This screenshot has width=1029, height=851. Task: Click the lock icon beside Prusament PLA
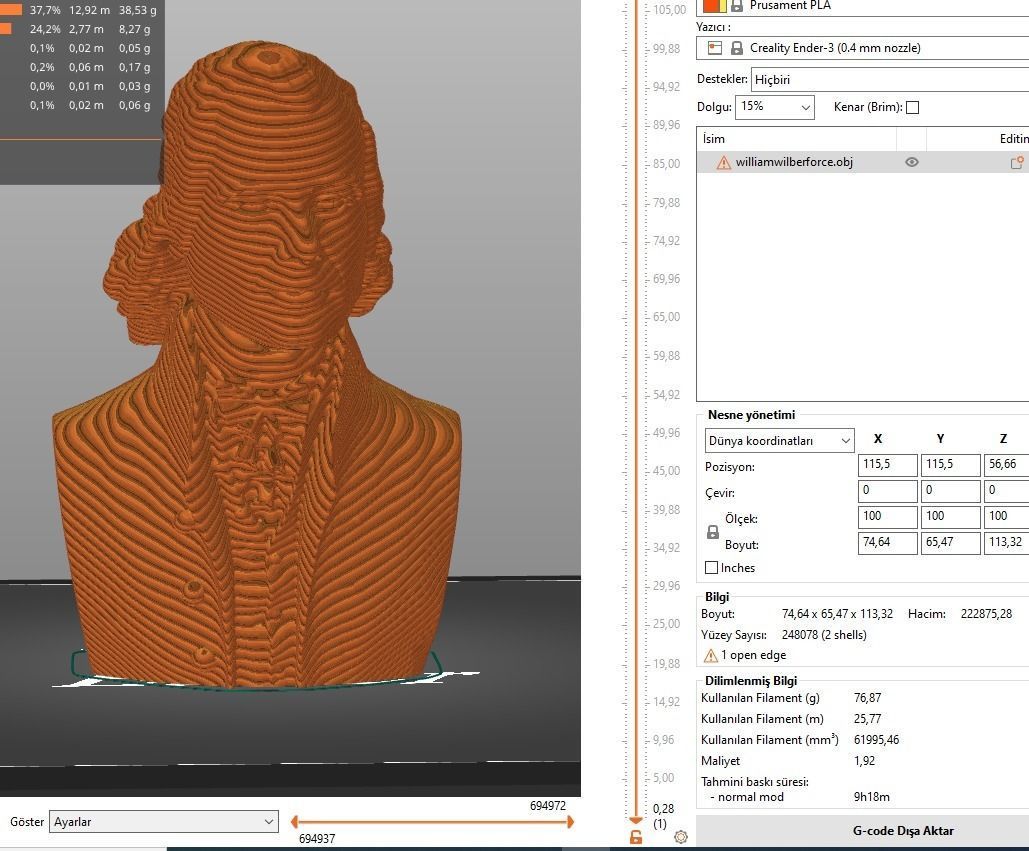(737, 5)
